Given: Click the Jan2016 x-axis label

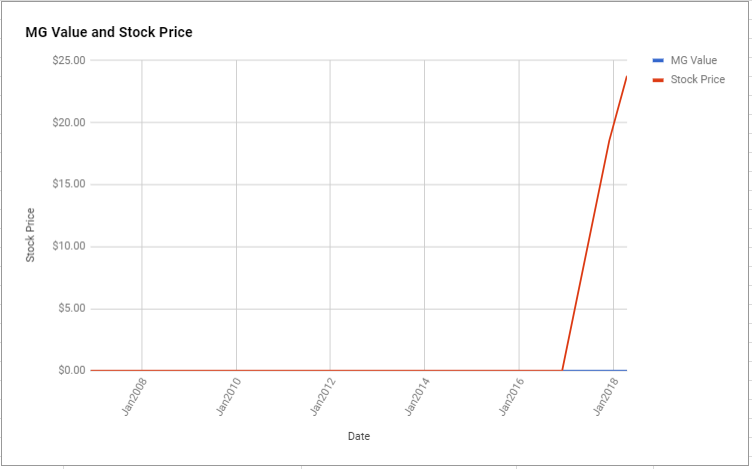Looking at the screenshot, I should coord(511,397).
